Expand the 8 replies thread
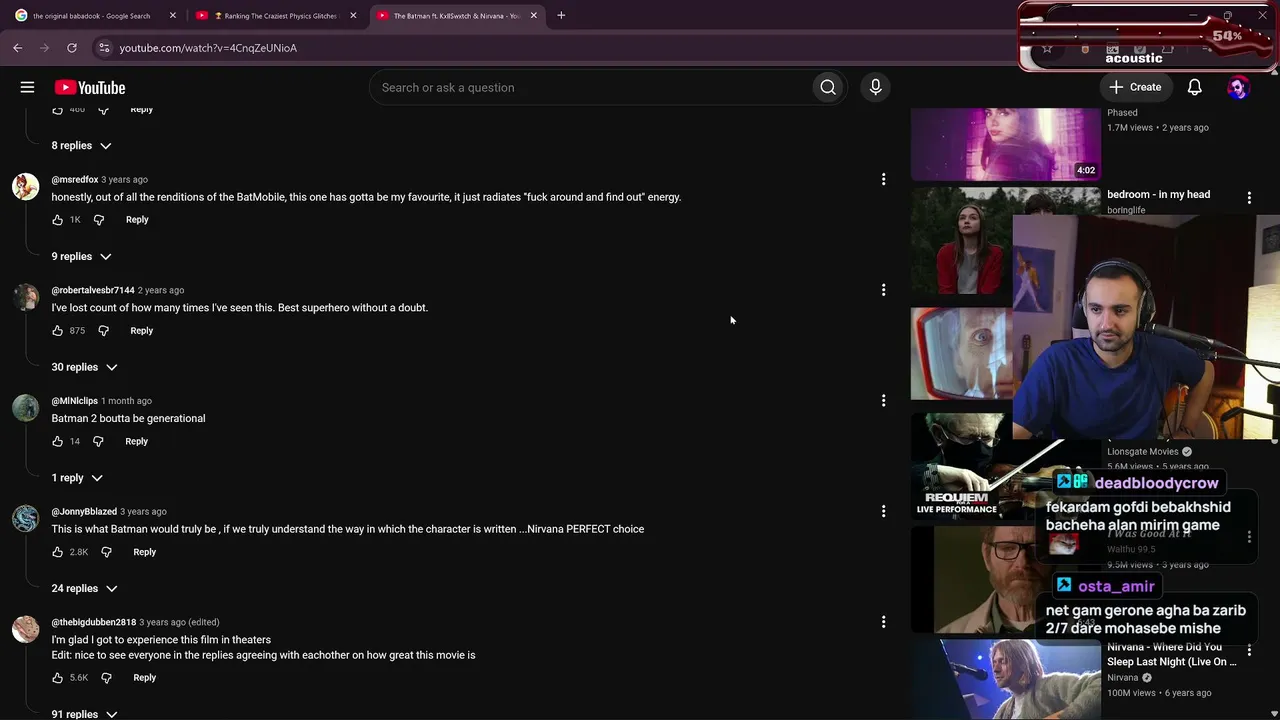 pos(81,146)
